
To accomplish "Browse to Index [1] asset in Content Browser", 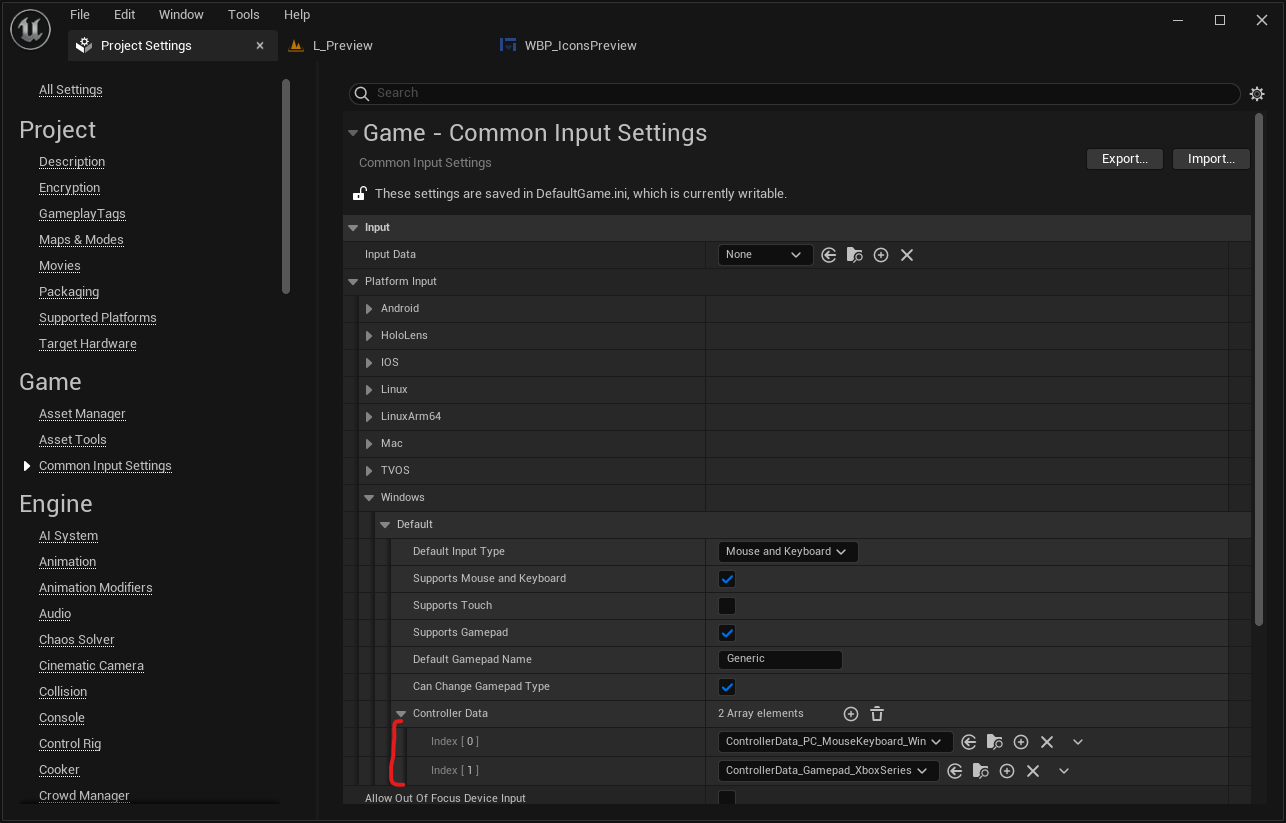I will (981, 771).
